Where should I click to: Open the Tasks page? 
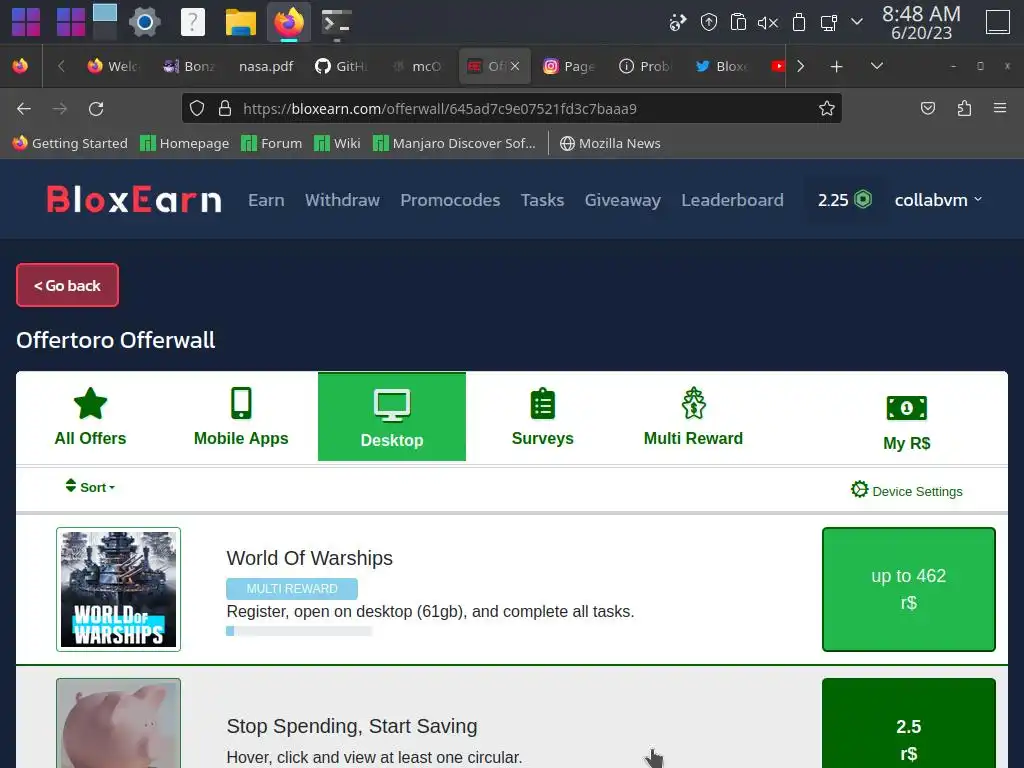click(542, 200)
